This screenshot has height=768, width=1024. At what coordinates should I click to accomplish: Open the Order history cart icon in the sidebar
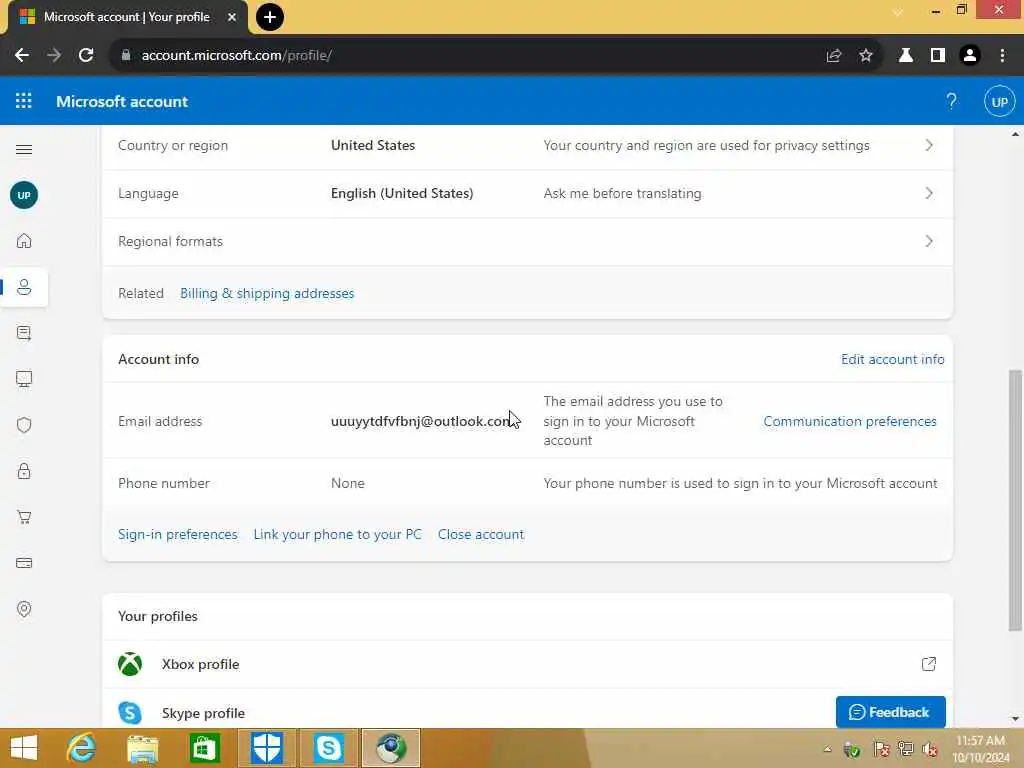coord(24,517)
